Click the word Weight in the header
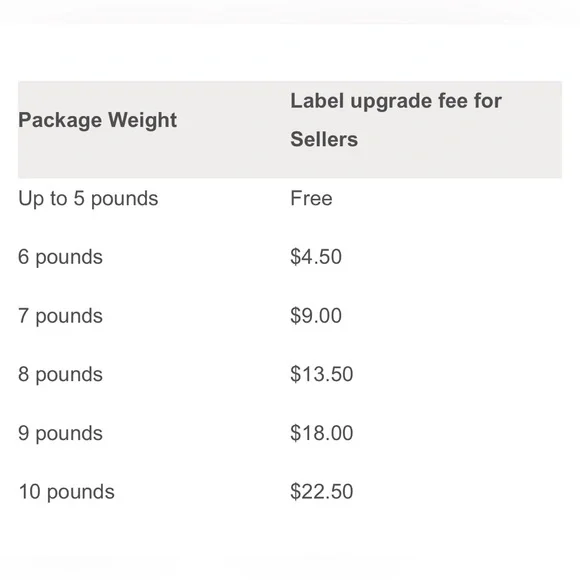580x580 pixels. click(x=142, y=120)
